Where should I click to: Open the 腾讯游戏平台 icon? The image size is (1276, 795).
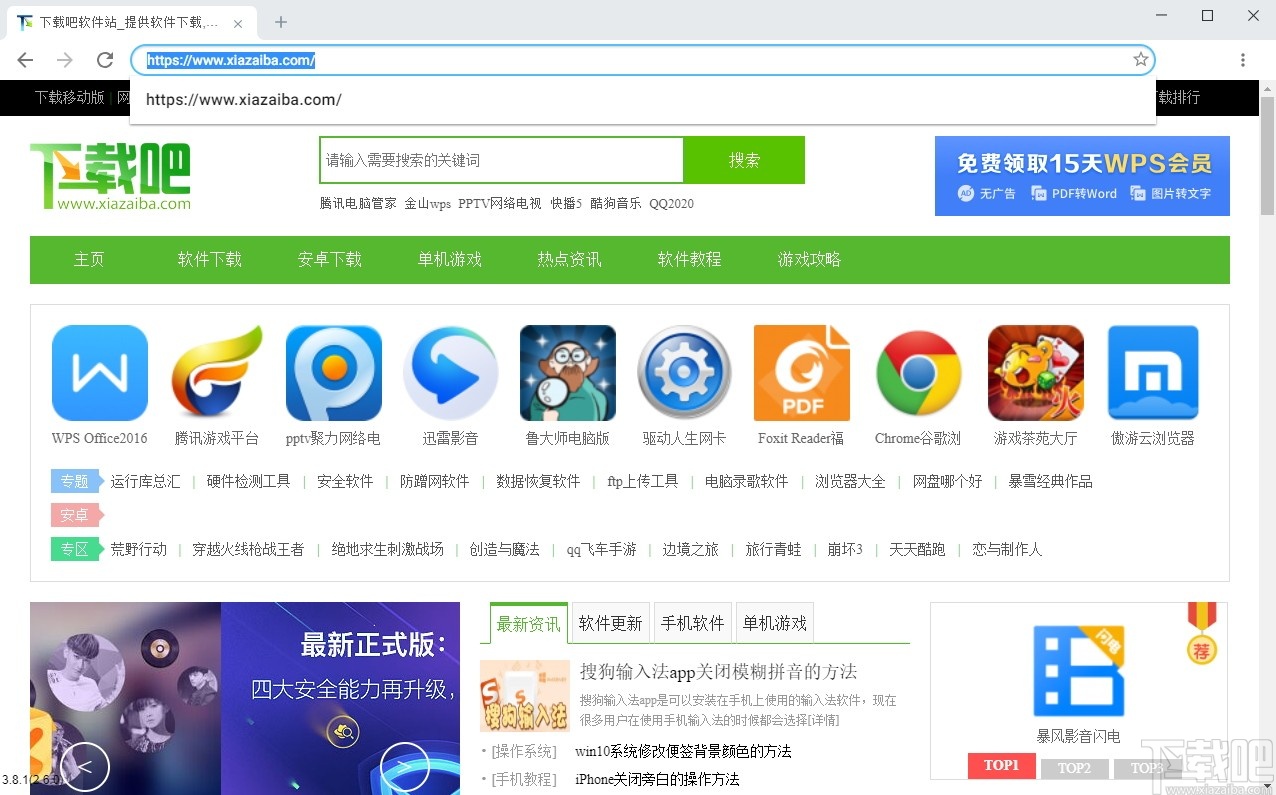point(216,372)
